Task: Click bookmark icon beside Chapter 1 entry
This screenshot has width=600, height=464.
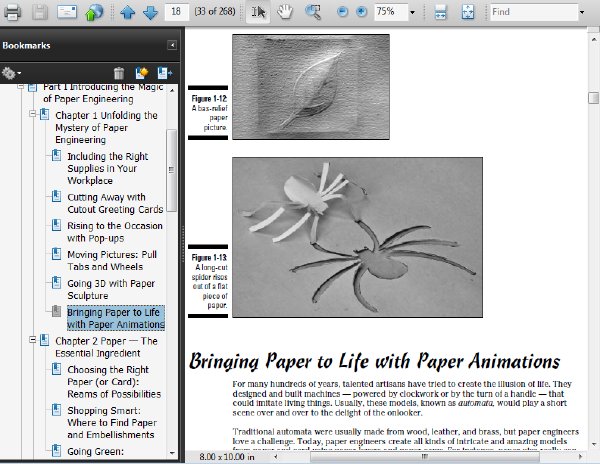Action: 44,114
